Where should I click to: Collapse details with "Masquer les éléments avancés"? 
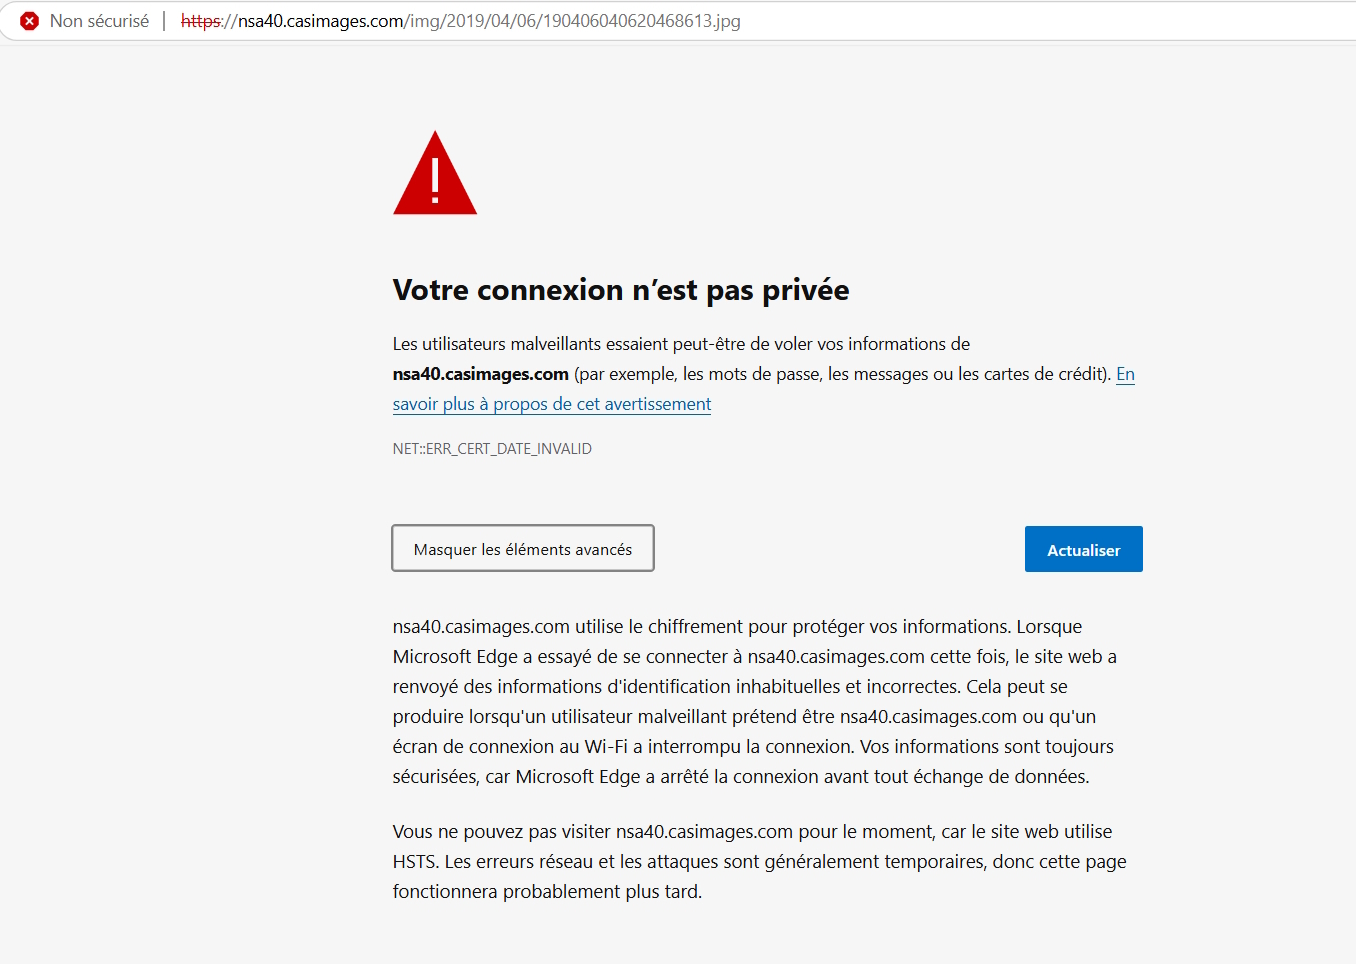click(522, 549)
